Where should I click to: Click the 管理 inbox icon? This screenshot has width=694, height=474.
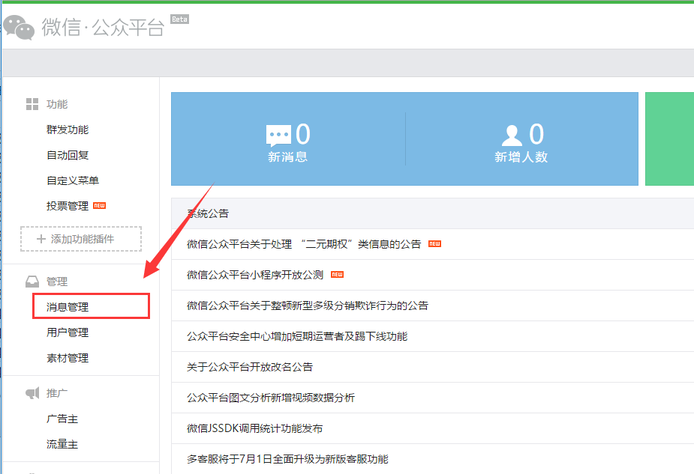[32, 281]
